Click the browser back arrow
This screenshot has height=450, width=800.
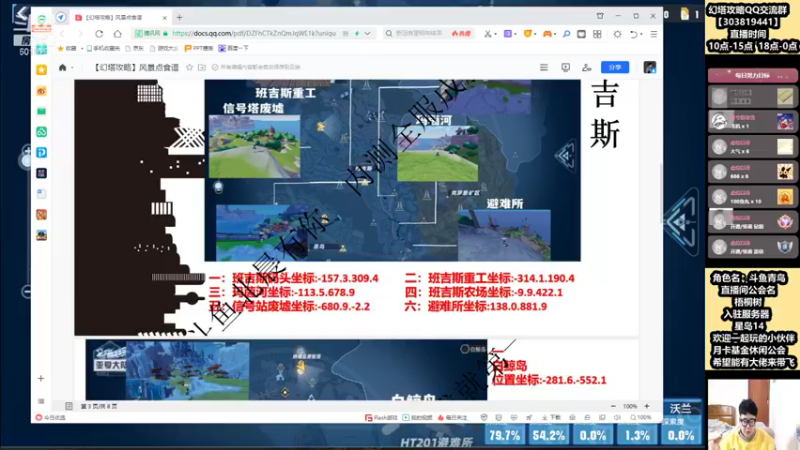click(62, 34)
